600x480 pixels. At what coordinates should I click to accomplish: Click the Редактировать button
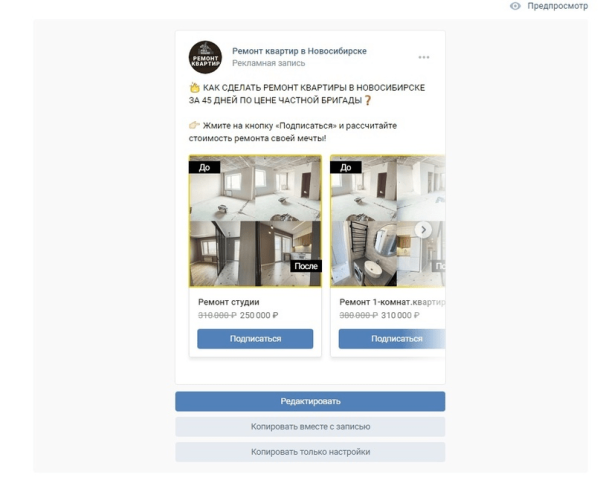(x=310, y=401)
